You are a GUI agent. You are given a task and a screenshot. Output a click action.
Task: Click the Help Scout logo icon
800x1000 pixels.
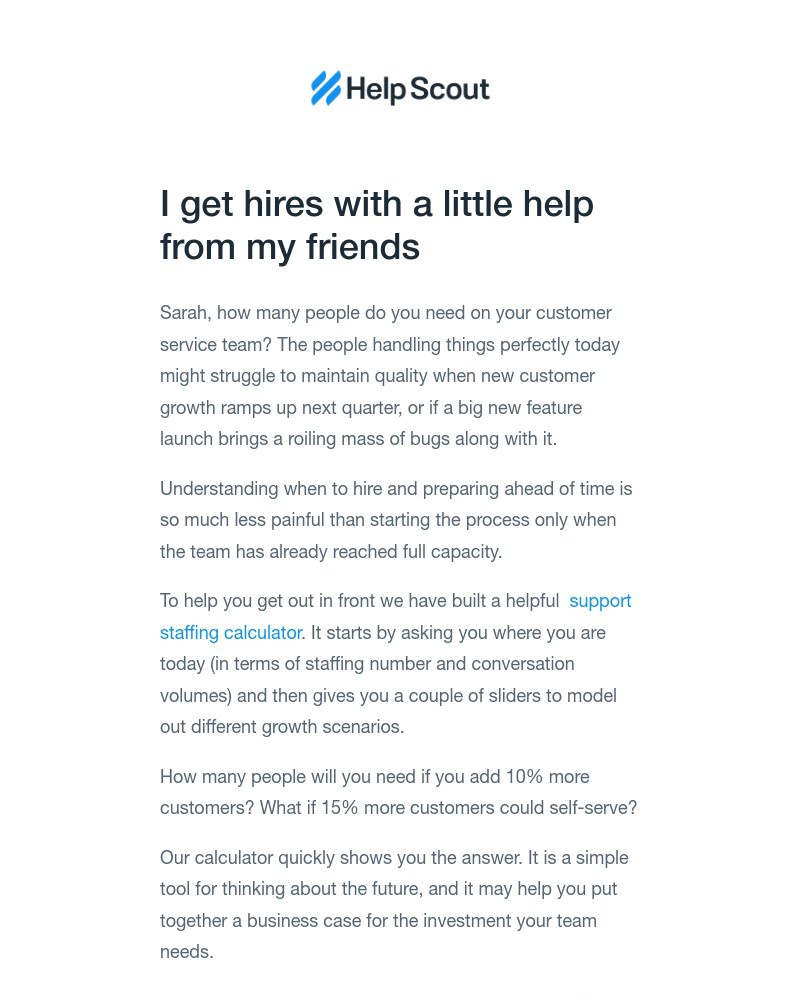(x=326, y=89)
